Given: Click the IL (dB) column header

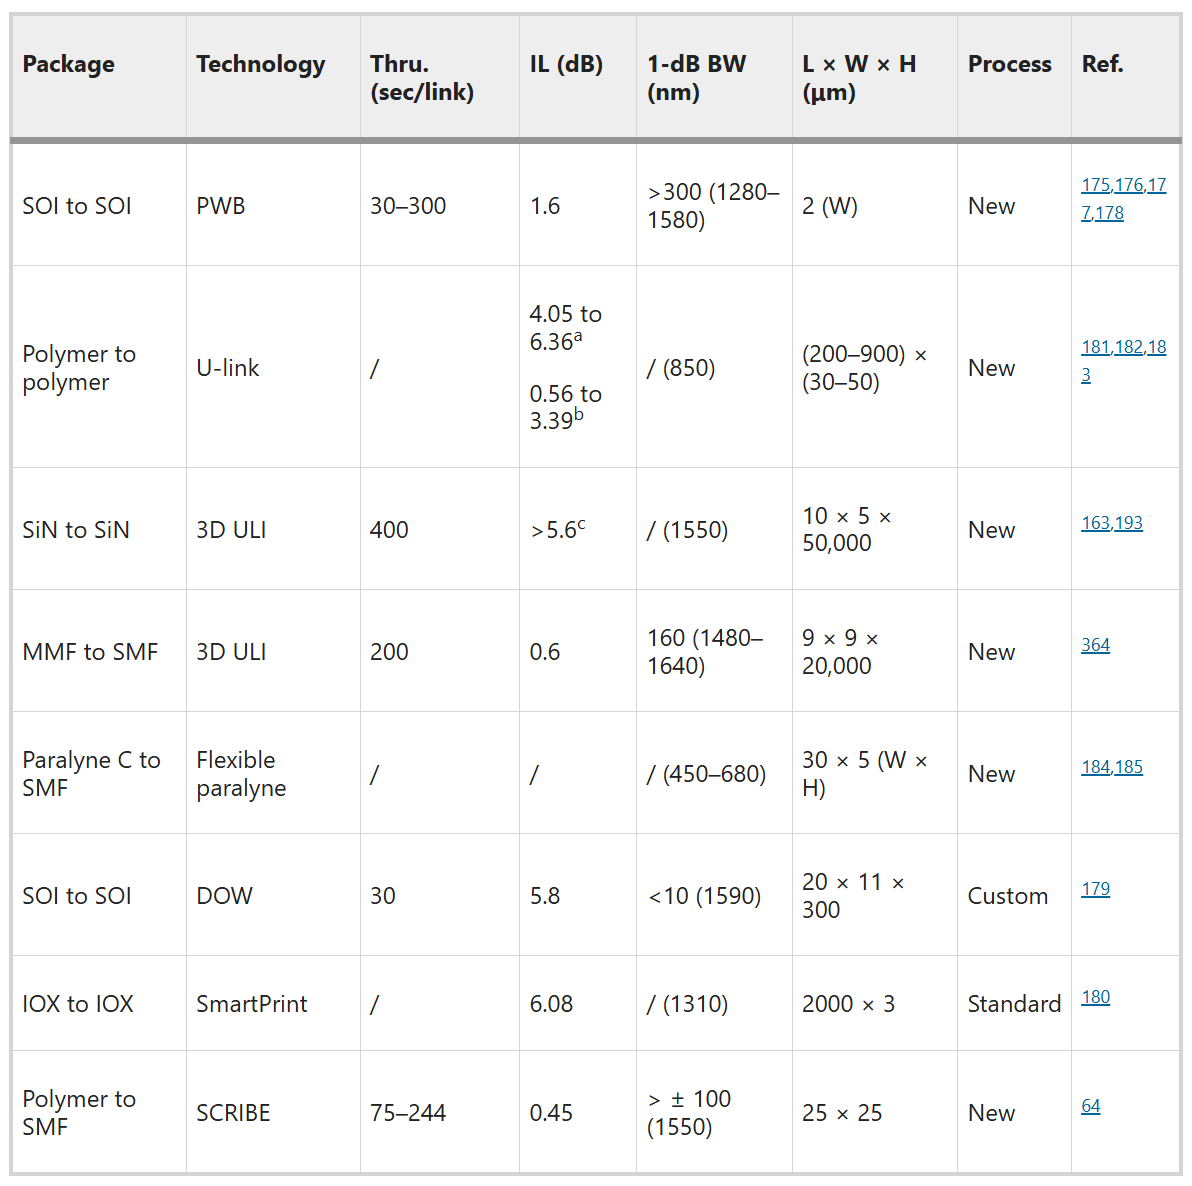Looking at the screenshot, I should pyautogui.click(x=566, y=64).
